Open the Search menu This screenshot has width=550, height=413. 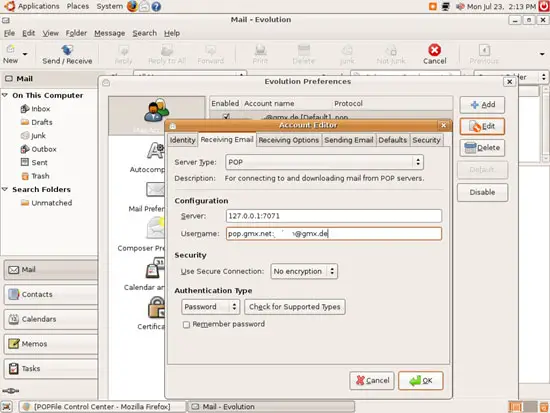pyautogui.click(x=145, y=33)
